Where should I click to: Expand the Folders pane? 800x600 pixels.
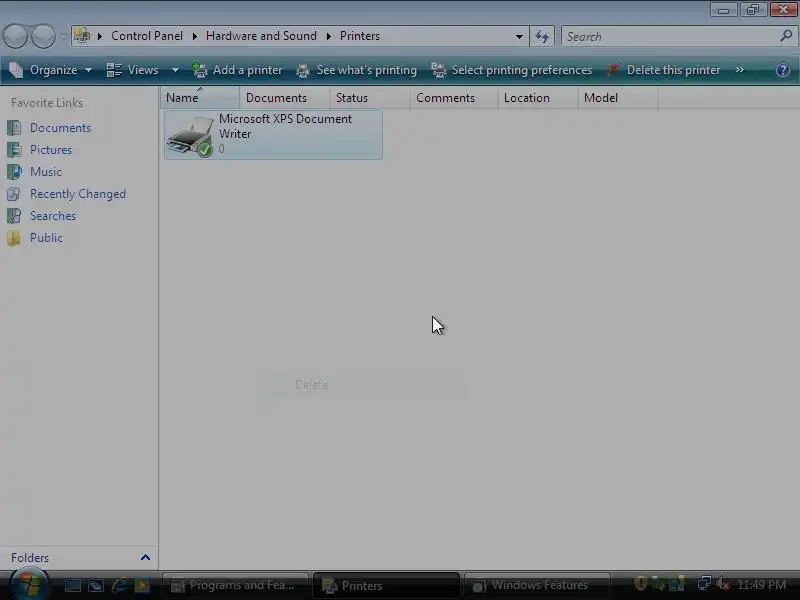pos(145,557)
